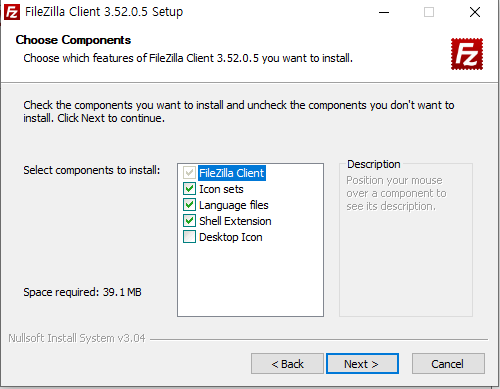The image size is (500, 389).
Task: Disable the Shell Extension checkbox
Action: tap(189, 221)
